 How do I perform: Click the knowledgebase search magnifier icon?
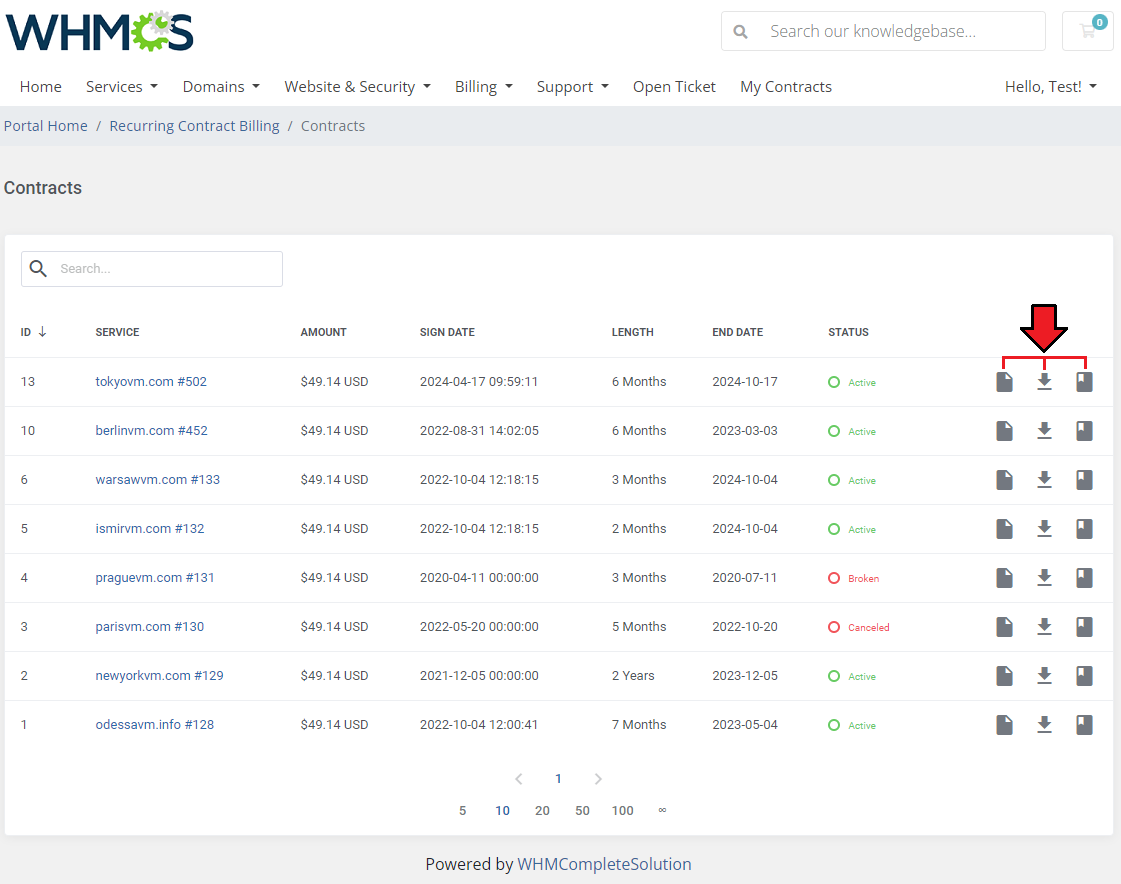tap(741, 31)
